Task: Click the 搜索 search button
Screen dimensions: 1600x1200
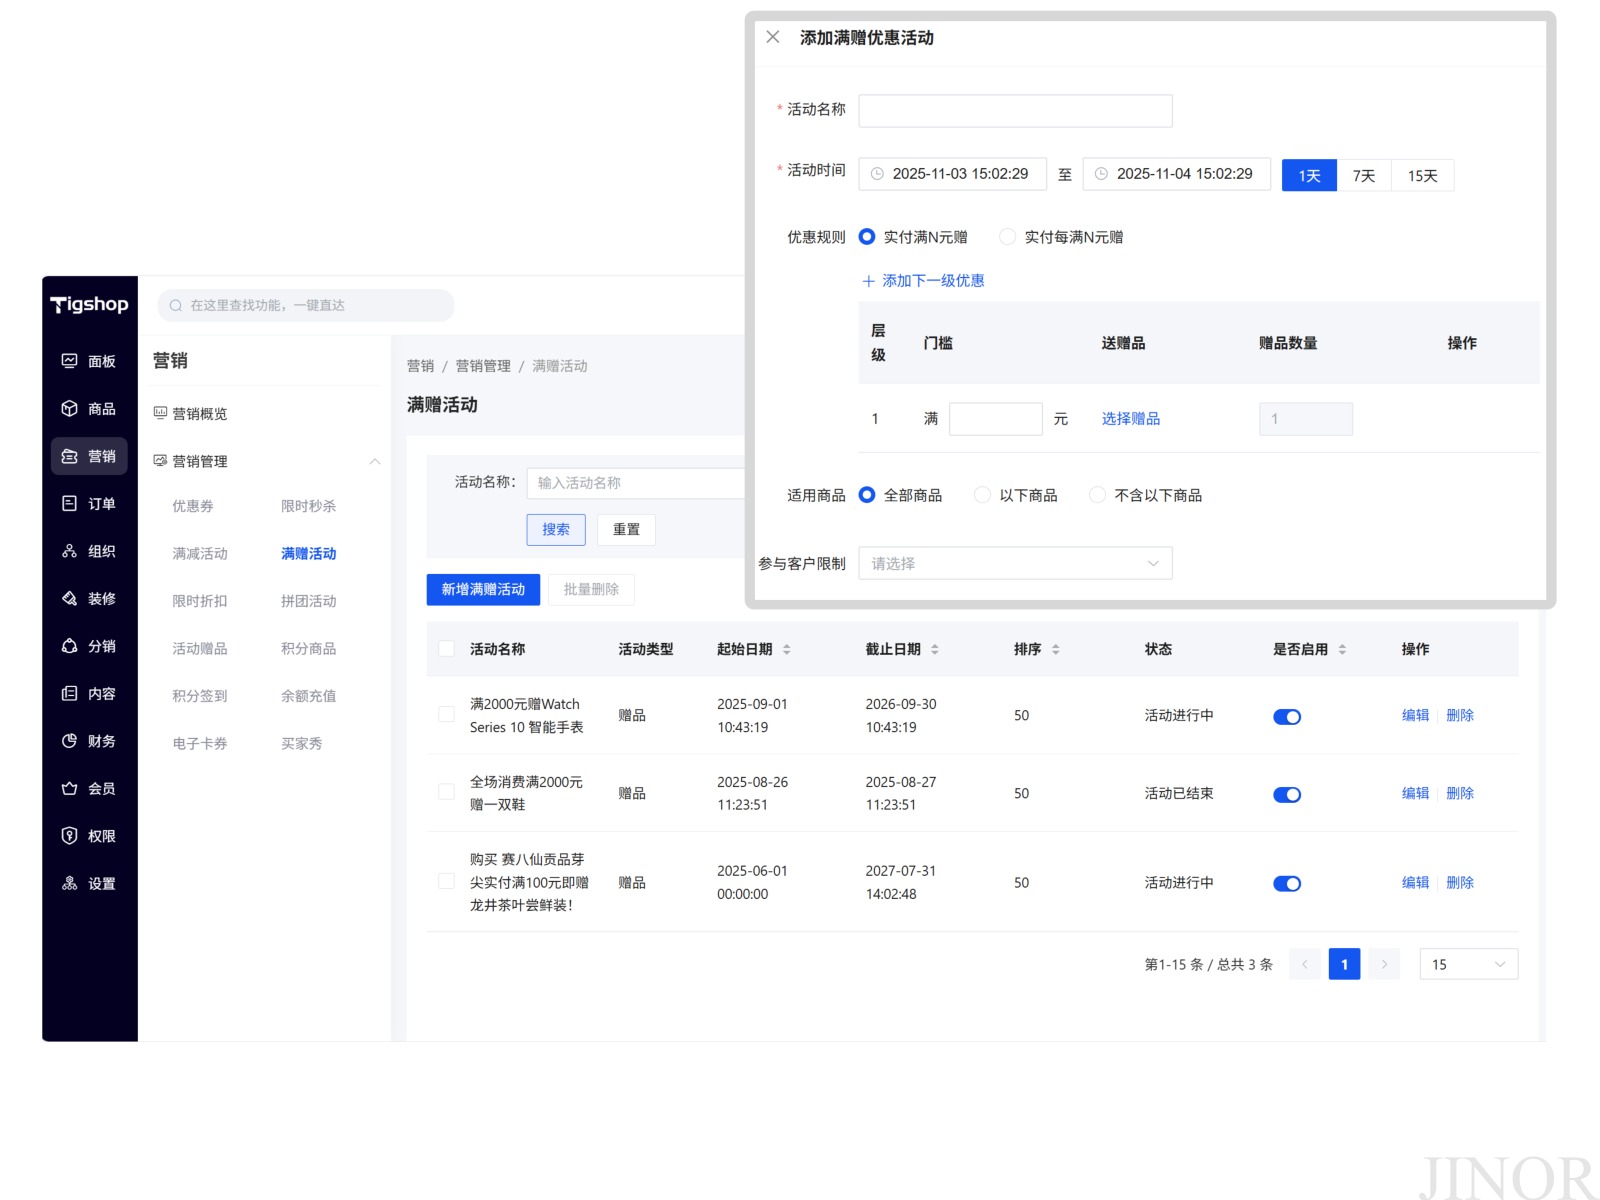Action: (x=556, y=529)
